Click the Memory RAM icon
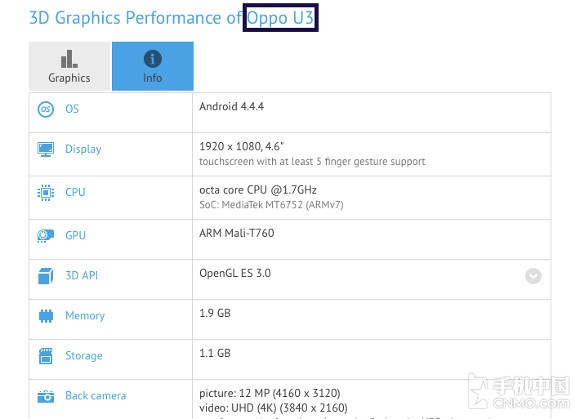The width and height of the screenshot is (580, 419). [46, 316]
